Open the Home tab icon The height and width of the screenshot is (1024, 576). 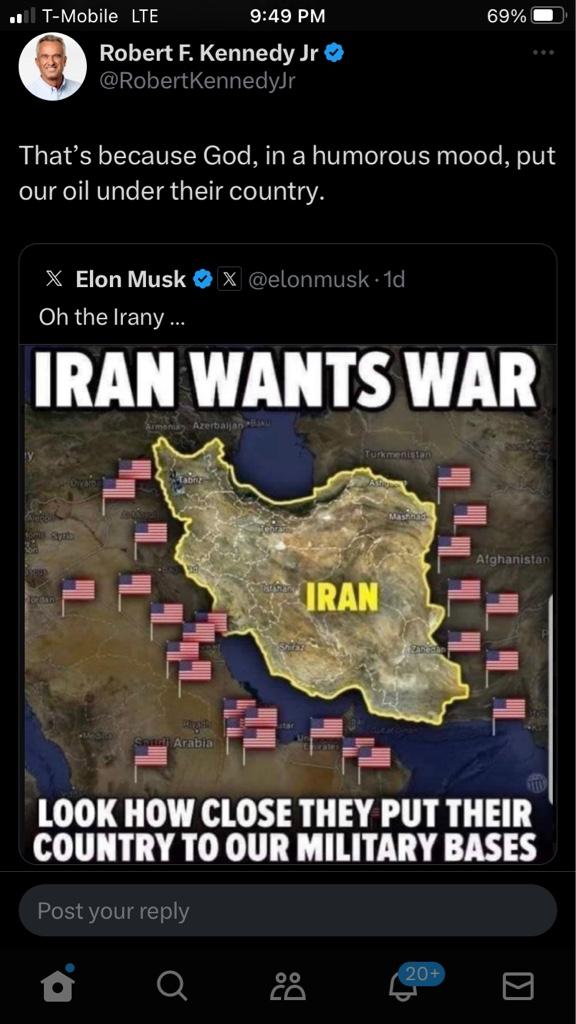pos(58,984)
